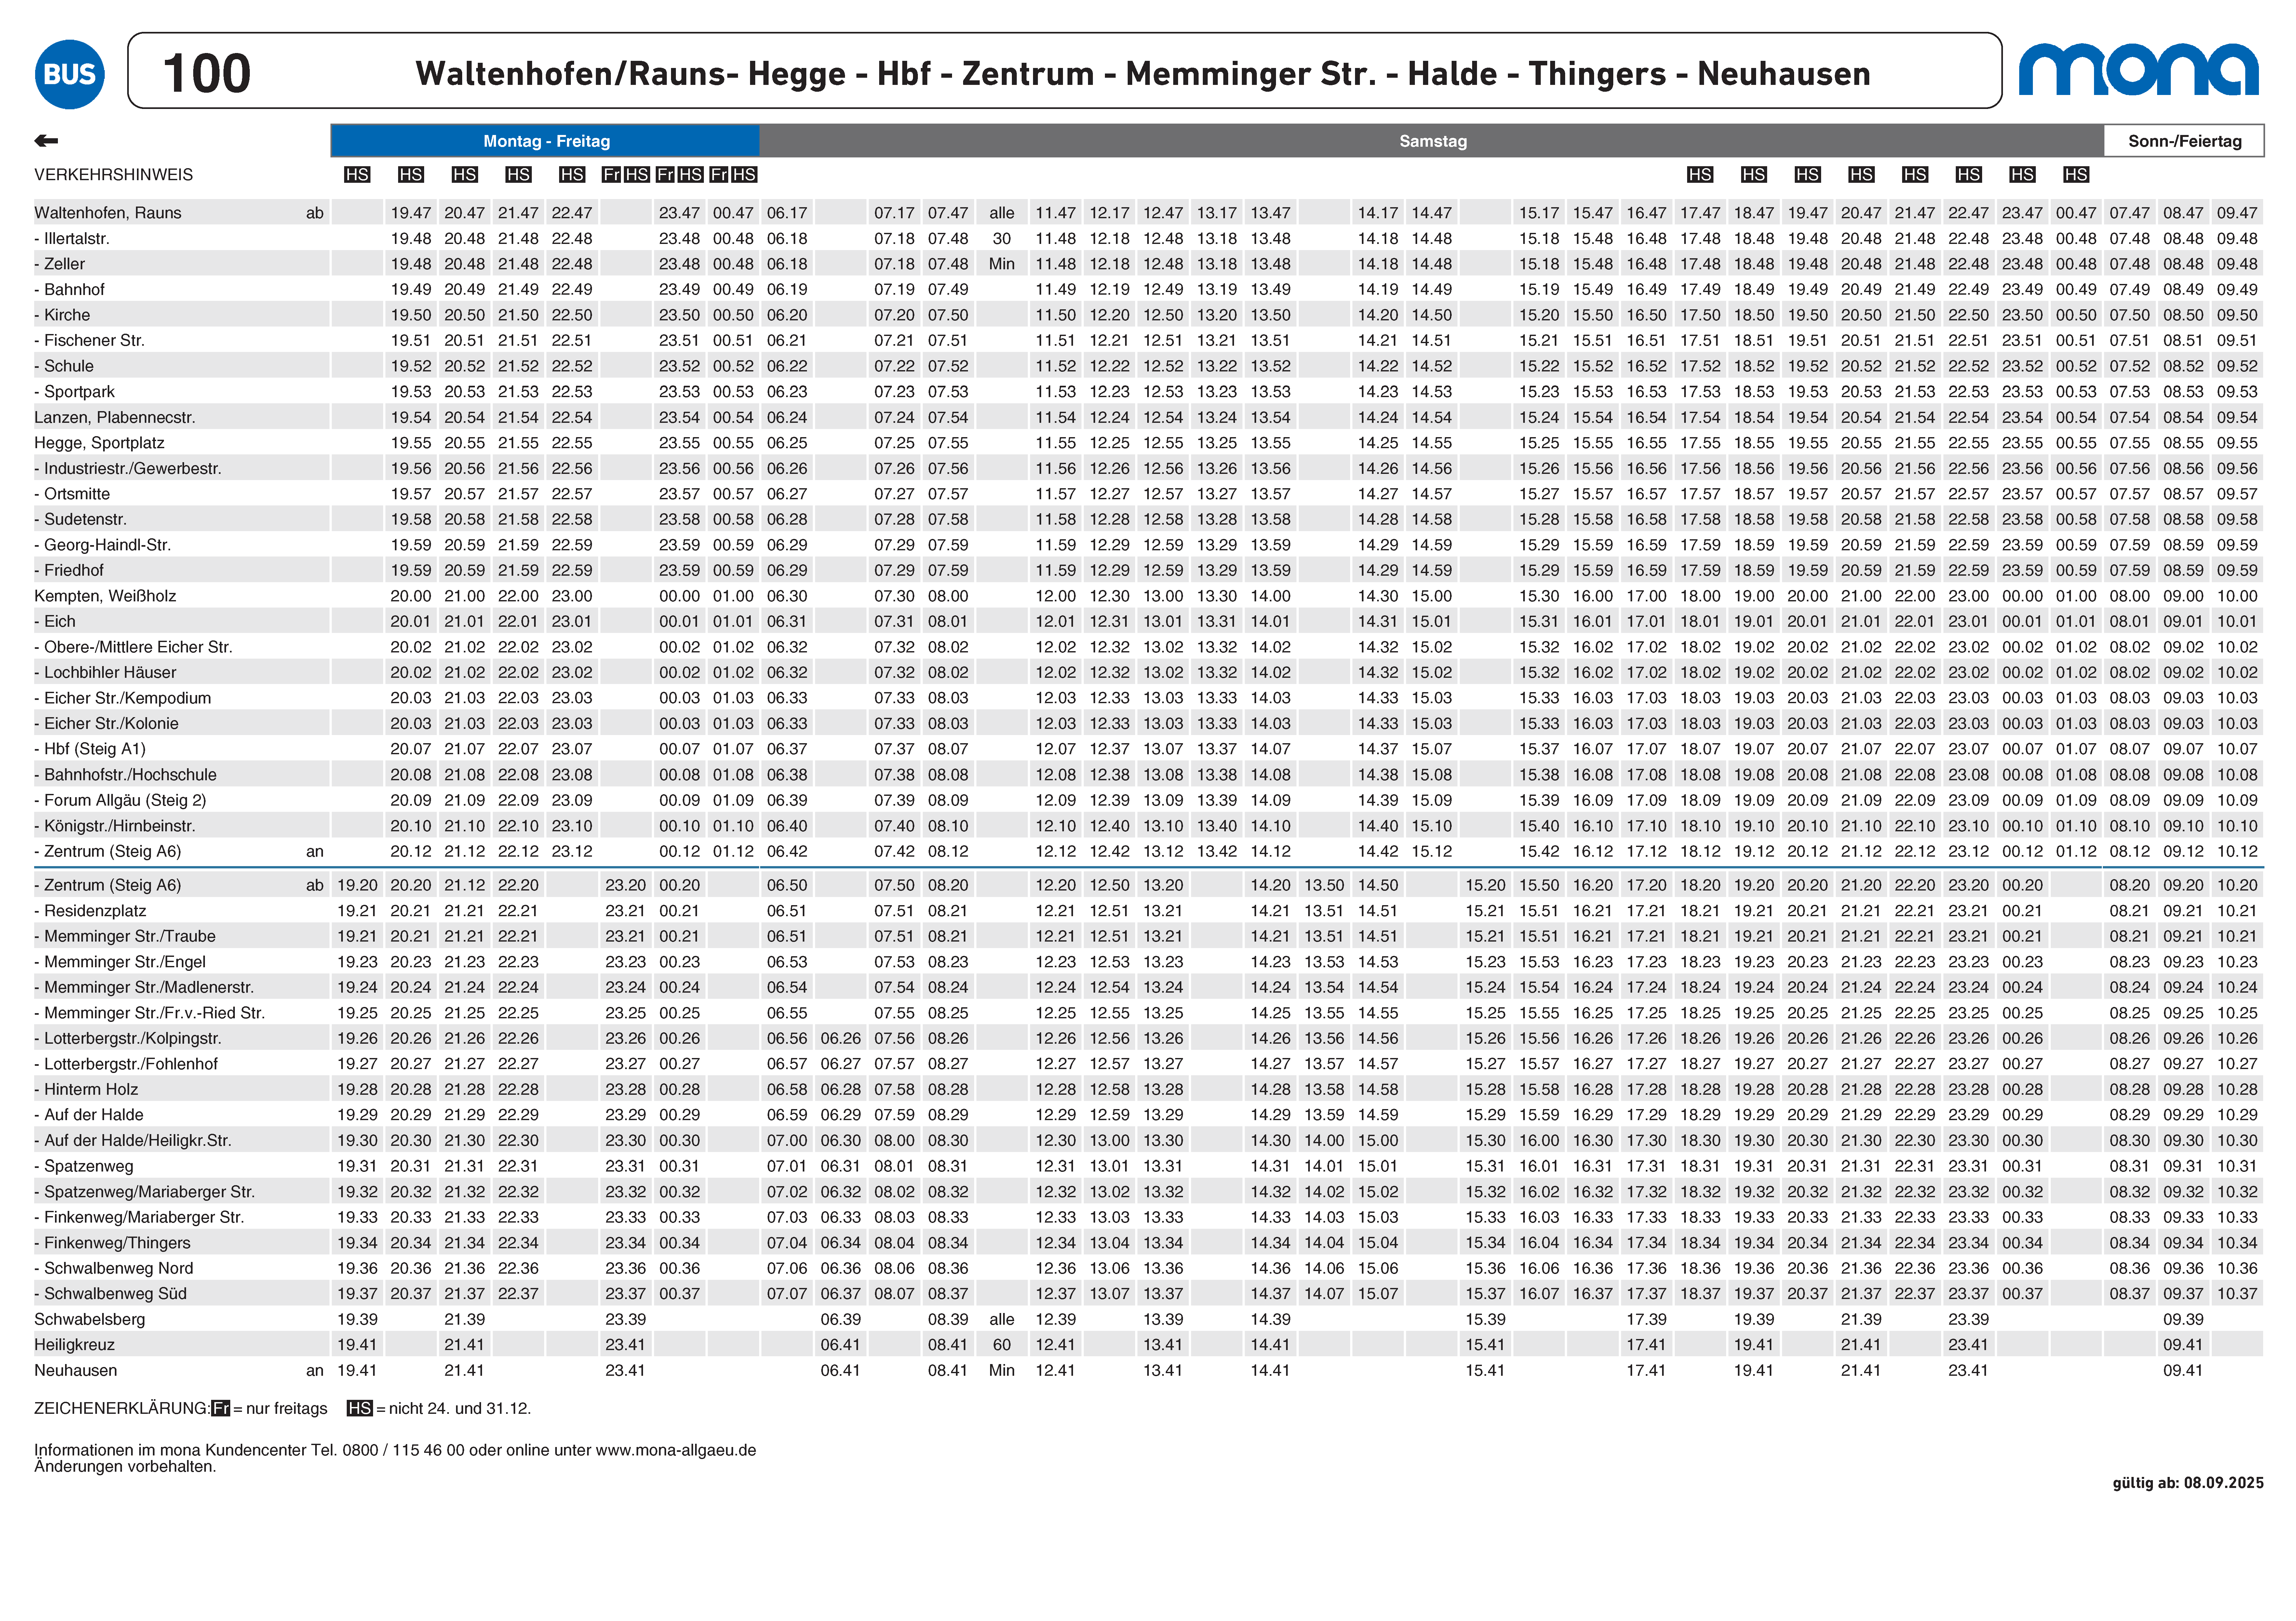Open the www.mona-allgaeu.de link
2296x1621 pixels.
676,1450
